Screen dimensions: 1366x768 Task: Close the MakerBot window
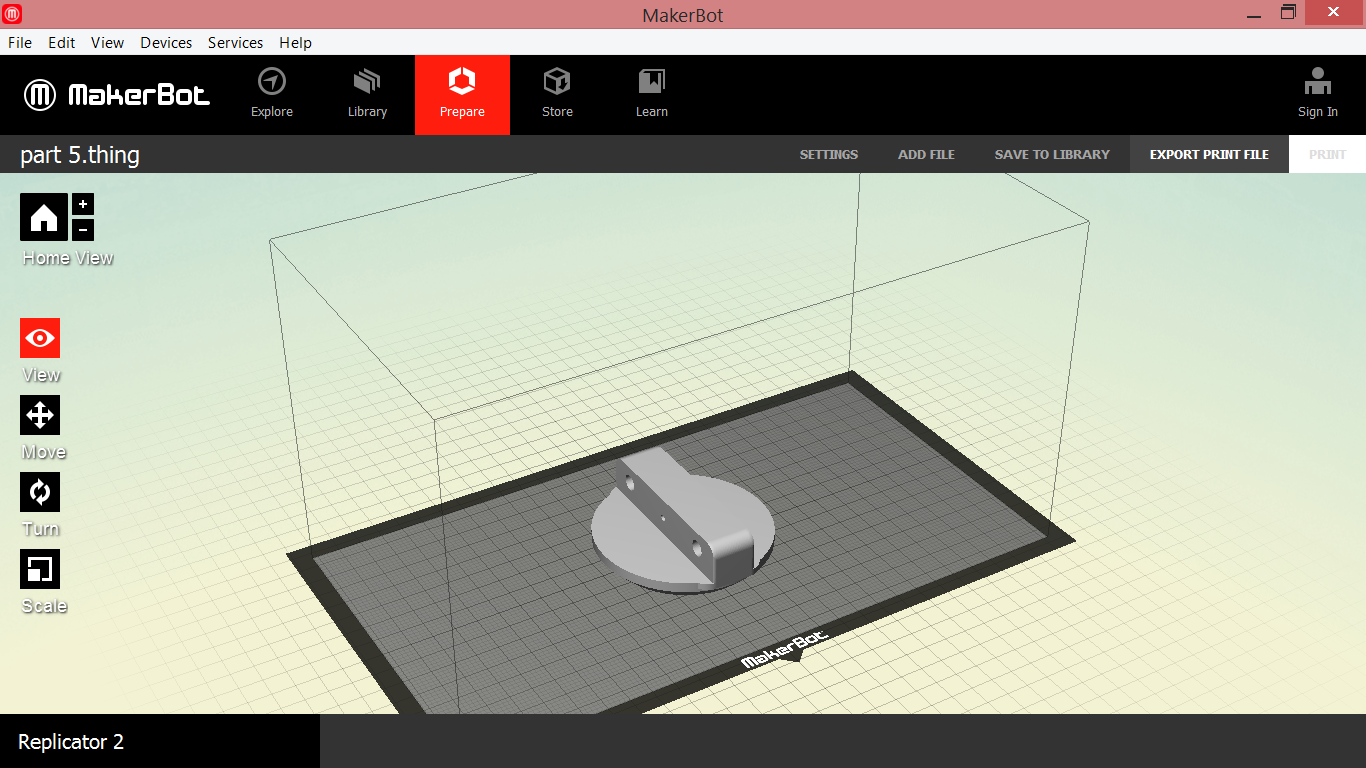click(1334, 12)
